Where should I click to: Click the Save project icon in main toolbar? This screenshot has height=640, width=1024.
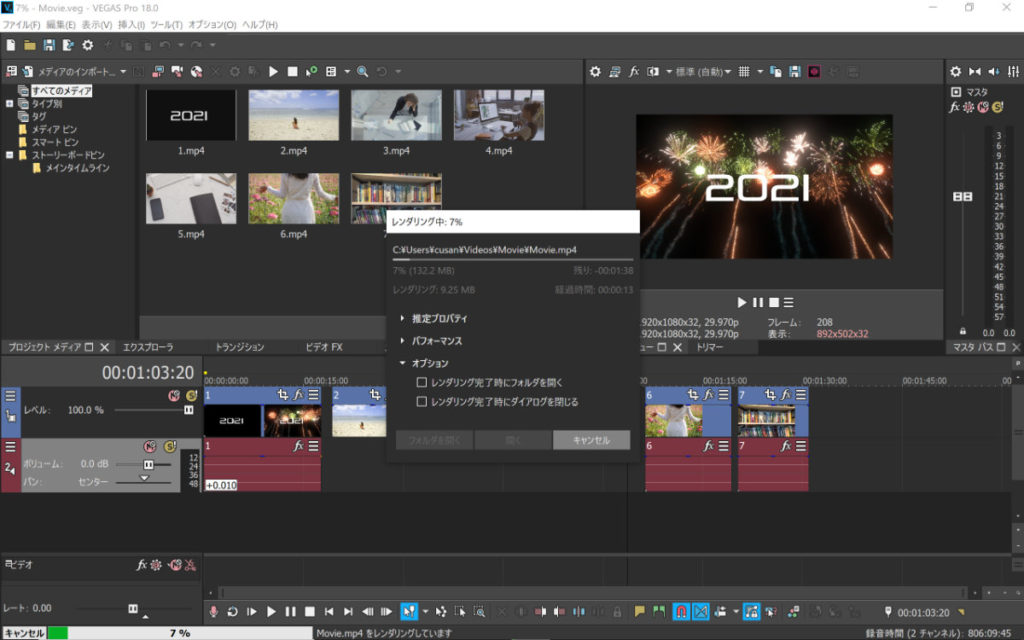(49, 45)
